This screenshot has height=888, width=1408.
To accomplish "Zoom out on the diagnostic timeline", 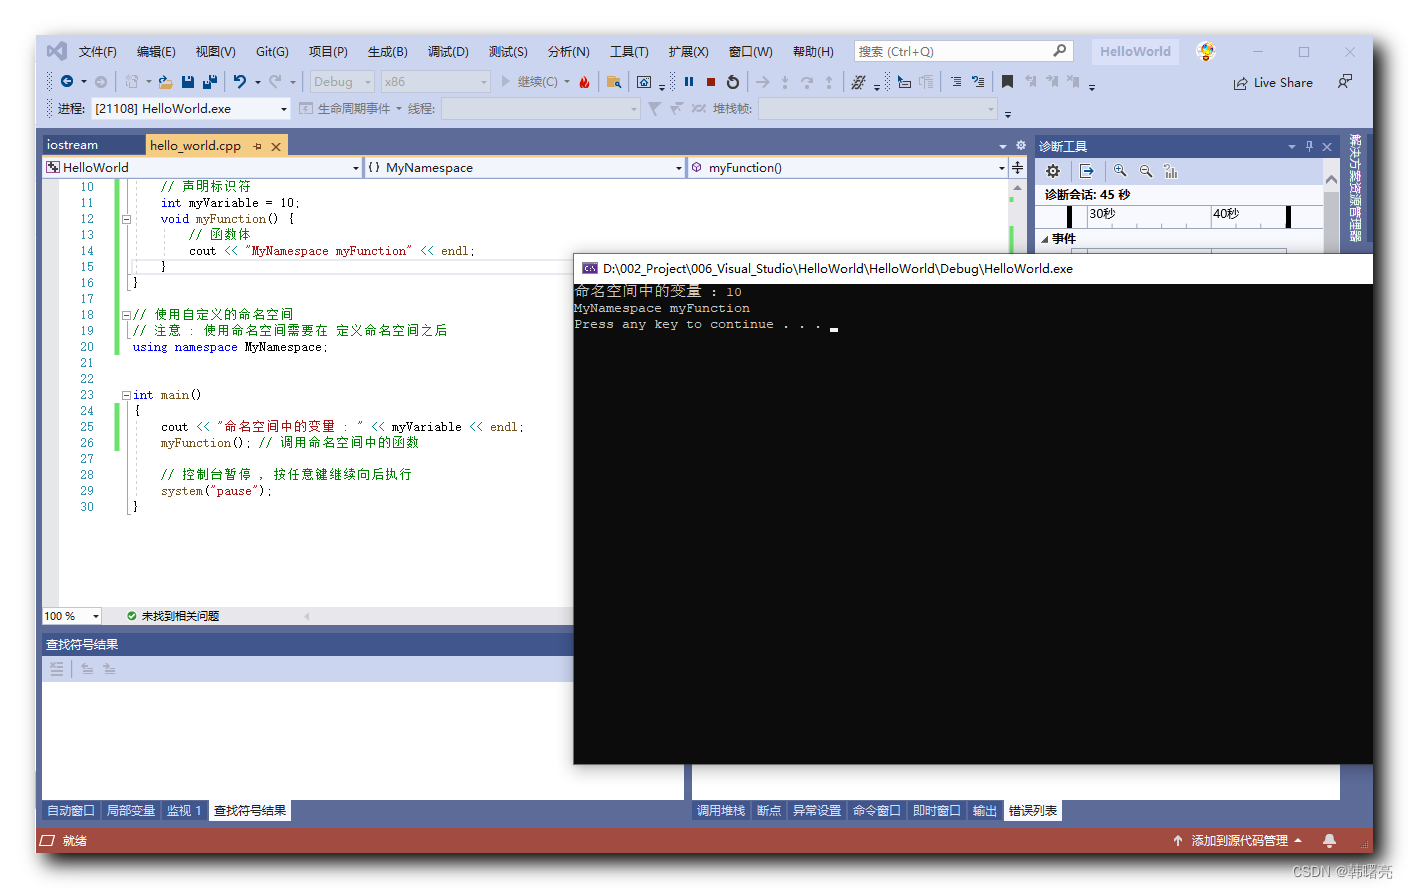I will [1146, 171].
